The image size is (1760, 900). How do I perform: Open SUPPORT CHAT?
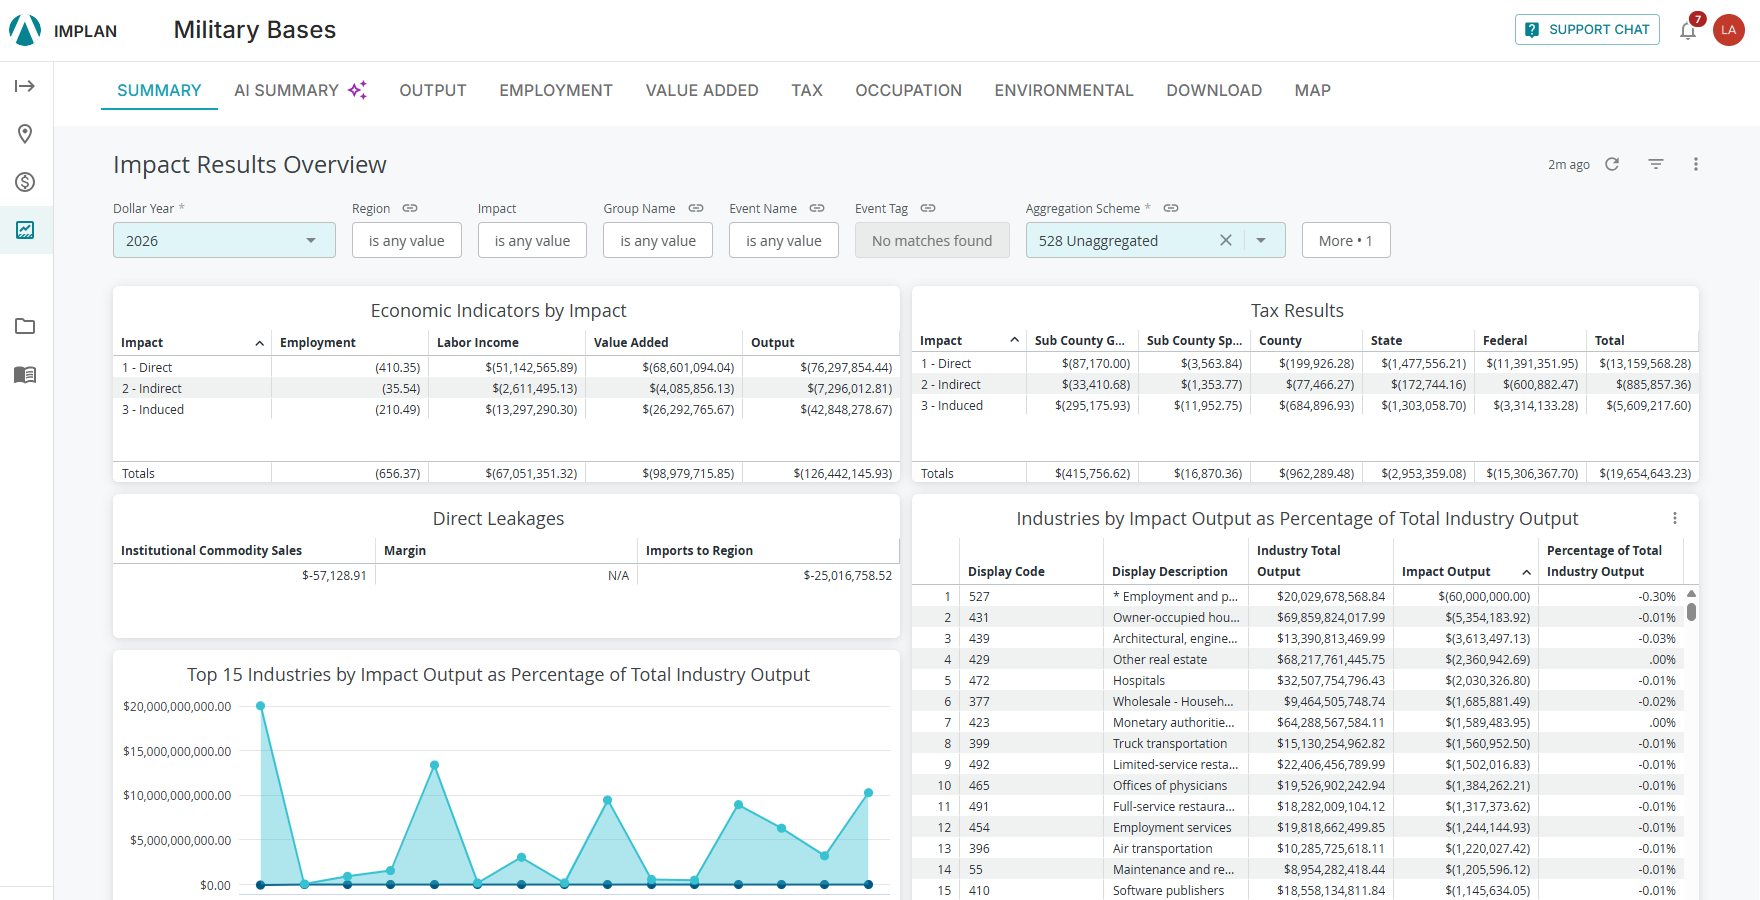(x=1587, y=30)
